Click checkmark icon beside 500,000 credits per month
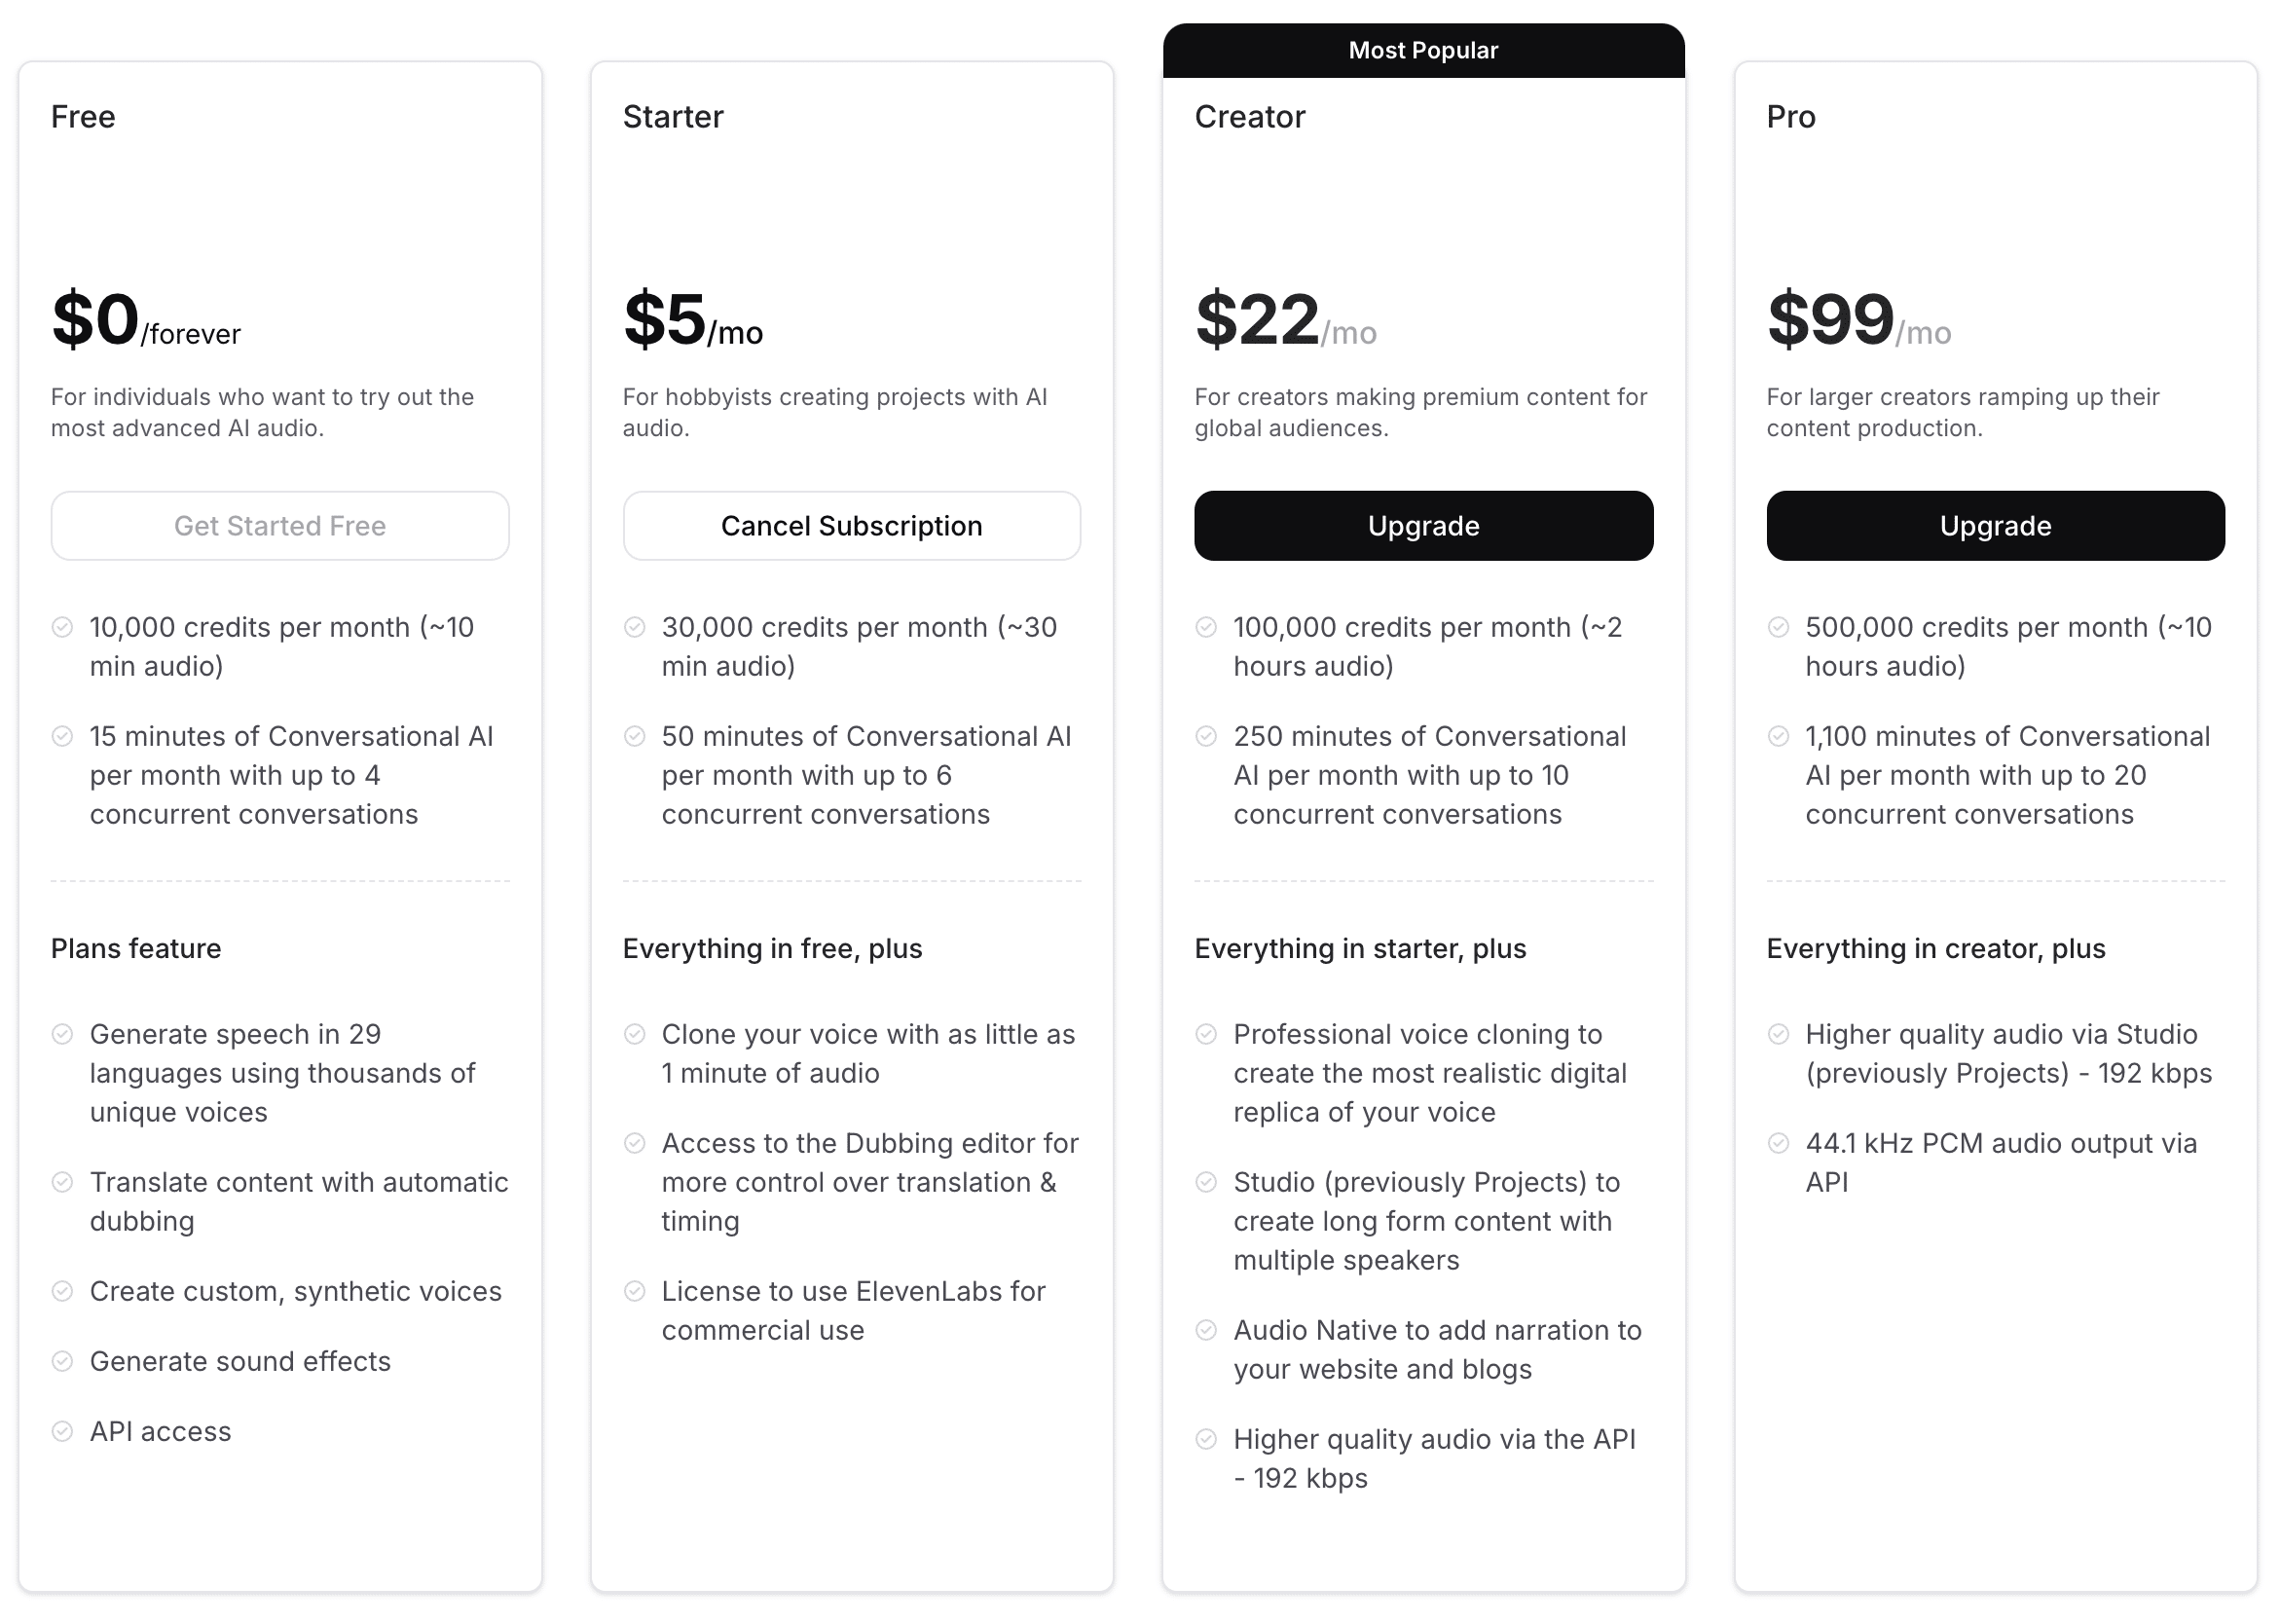The image size is (2280, 1624). [1778, 627]
